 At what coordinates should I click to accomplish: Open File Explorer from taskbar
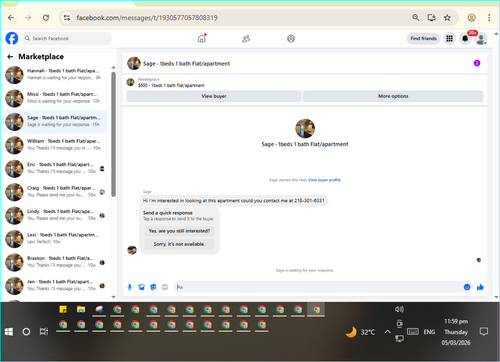click(81, 309)
